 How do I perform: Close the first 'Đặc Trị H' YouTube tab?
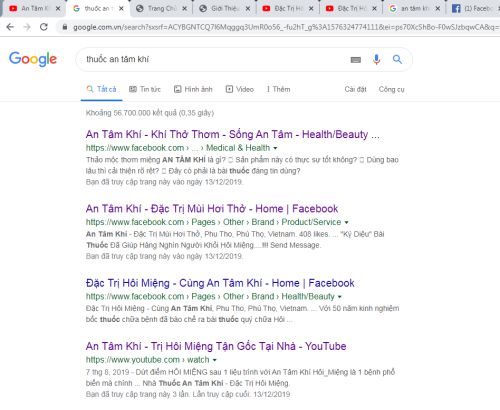[x=311, y=9]
